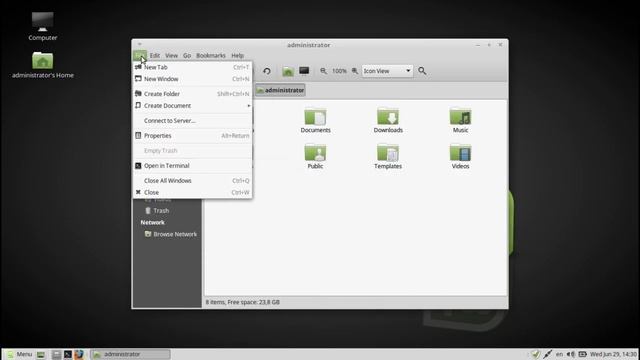Click the clock showing Wed Jun 29
Viewport: 640px width, 360px height.
click(613, 354)
